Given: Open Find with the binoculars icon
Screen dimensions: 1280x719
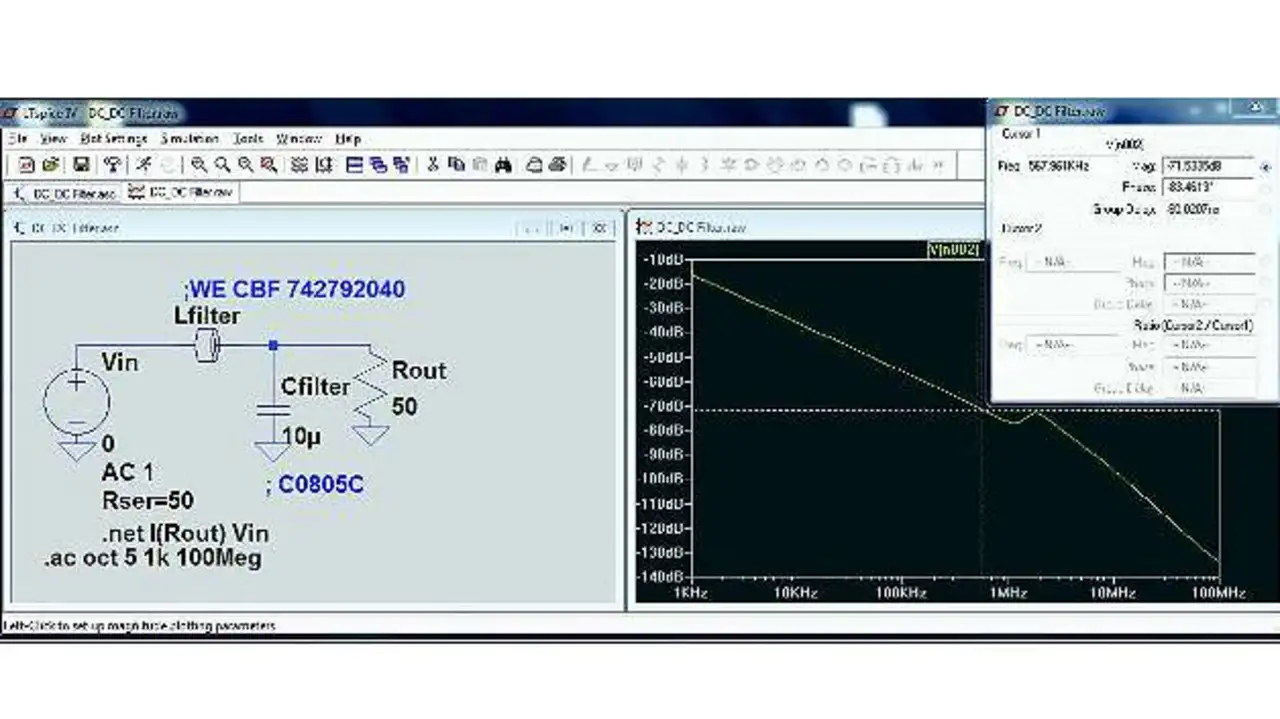Looking at the screenshot, I should tap(502, 165).
